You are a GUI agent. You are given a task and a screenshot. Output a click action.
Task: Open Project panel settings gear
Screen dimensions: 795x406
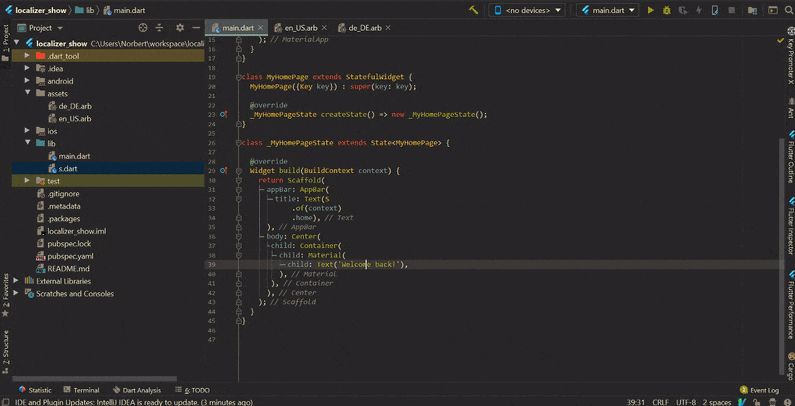pyautogui.click(x=180, y=28)
